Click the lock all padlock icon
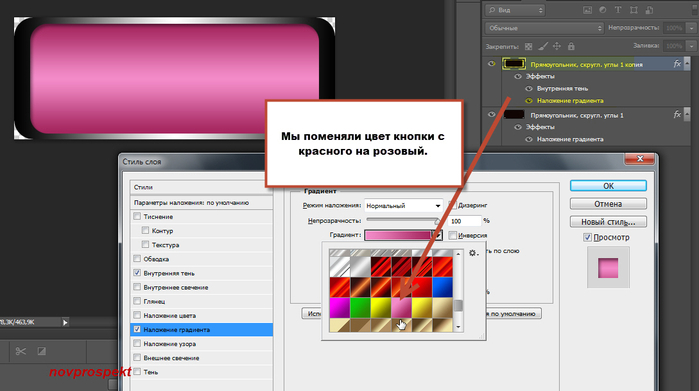The height and width of the screenshot is (391, 699). 571,46
